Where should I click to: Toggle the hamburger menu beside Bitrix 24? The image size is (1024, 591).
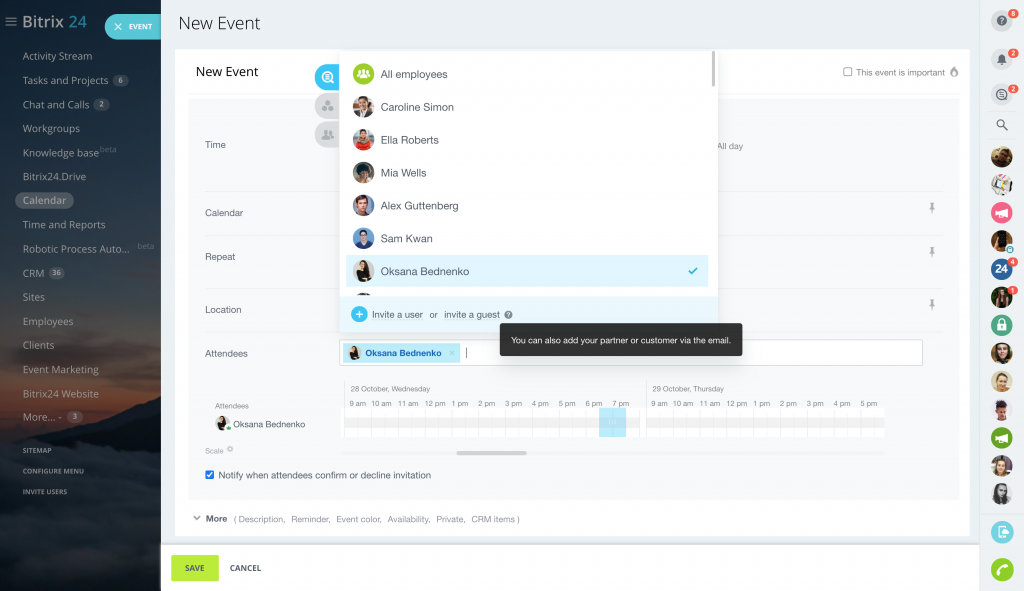11,22
